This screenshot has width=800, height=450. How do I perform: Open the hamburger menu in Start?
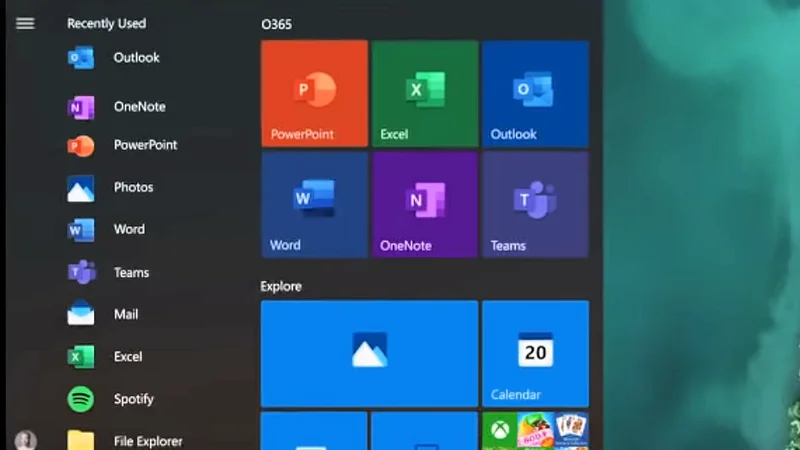(25, 23)
